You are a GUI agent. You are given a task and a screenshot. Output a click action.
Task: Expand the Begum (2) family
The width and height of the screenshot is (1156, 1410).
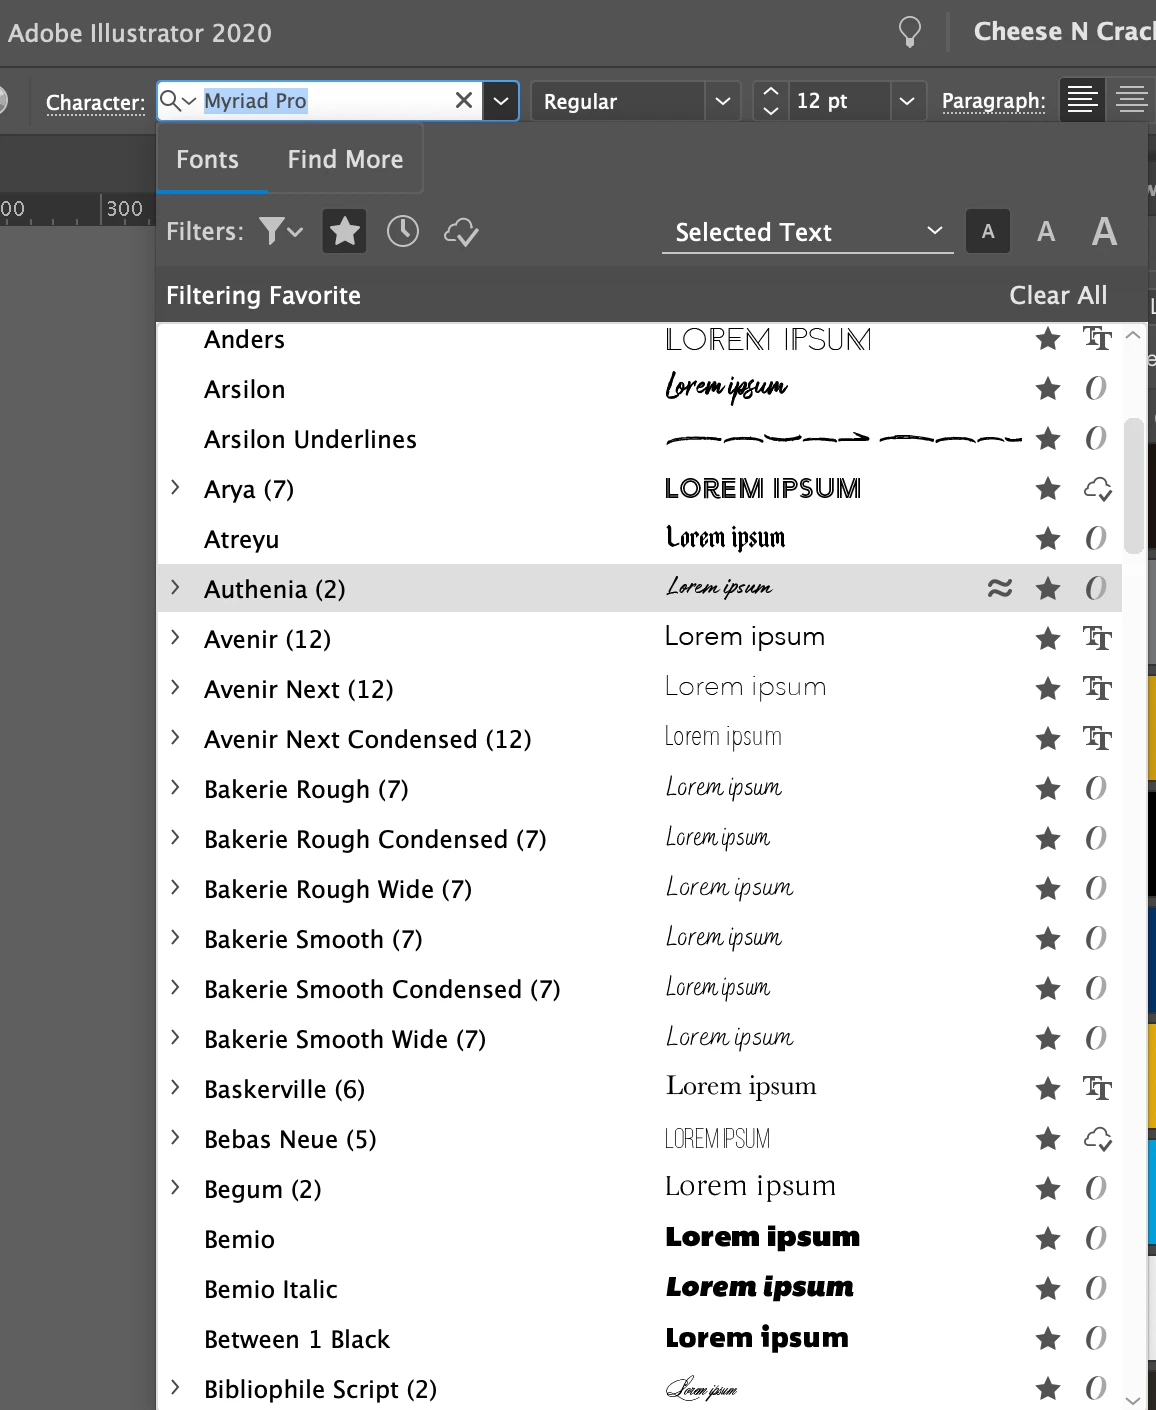[x=176, y=1188]
